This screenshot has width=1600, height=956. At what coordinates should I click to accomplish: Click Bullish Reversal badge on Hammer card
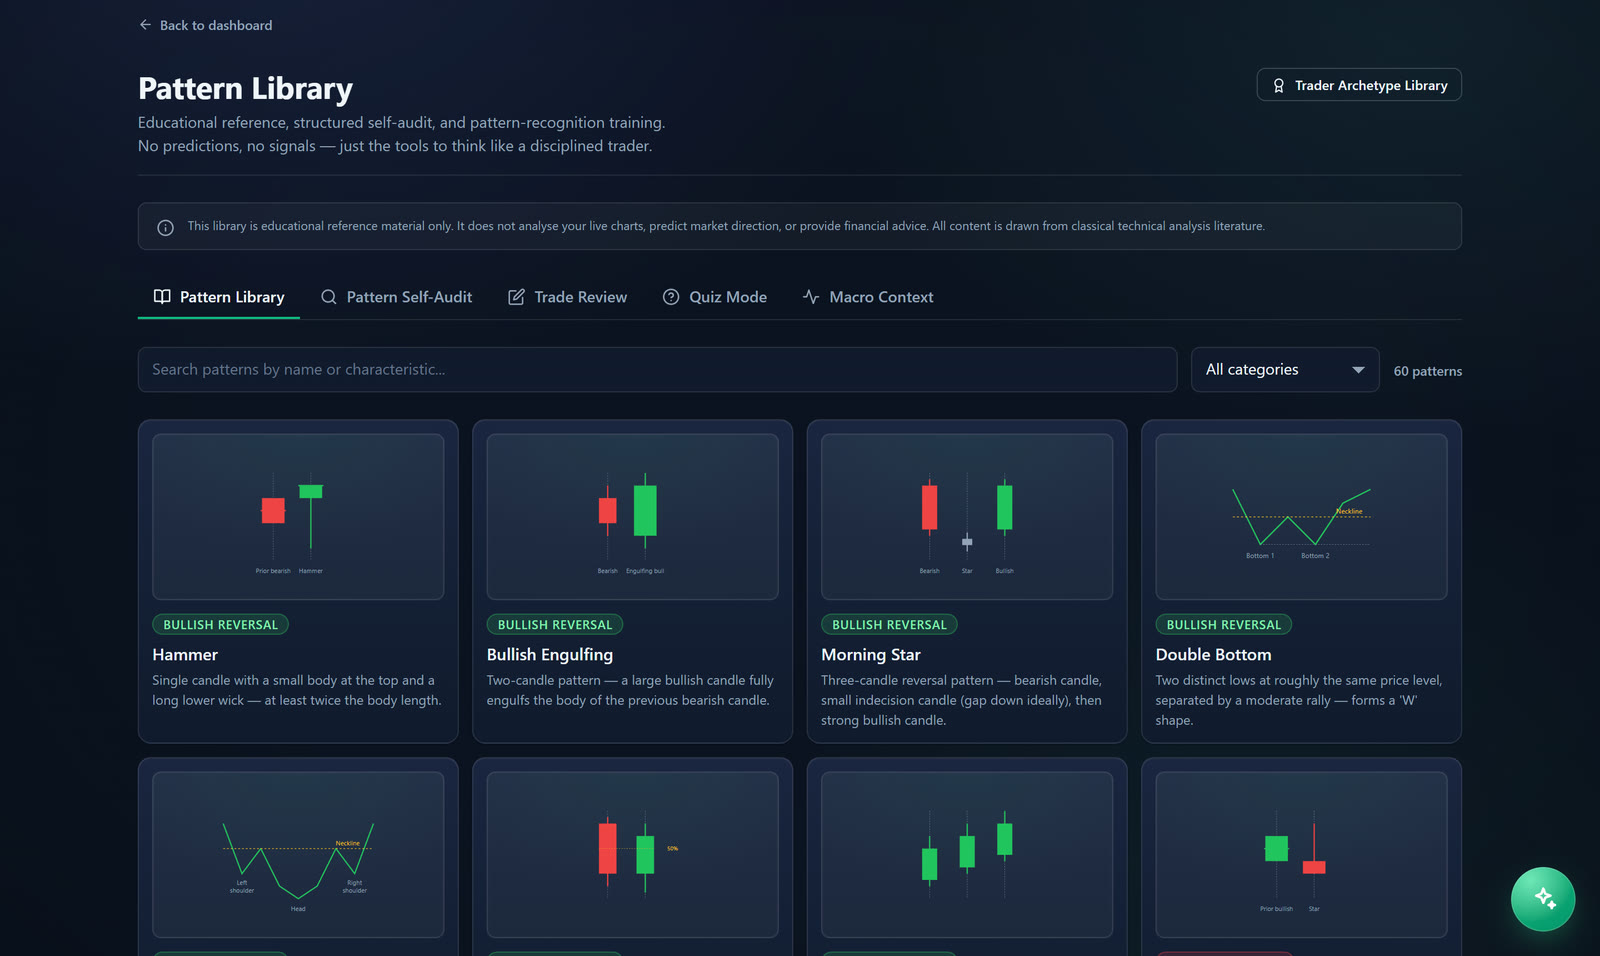click(x=221, y=625)
